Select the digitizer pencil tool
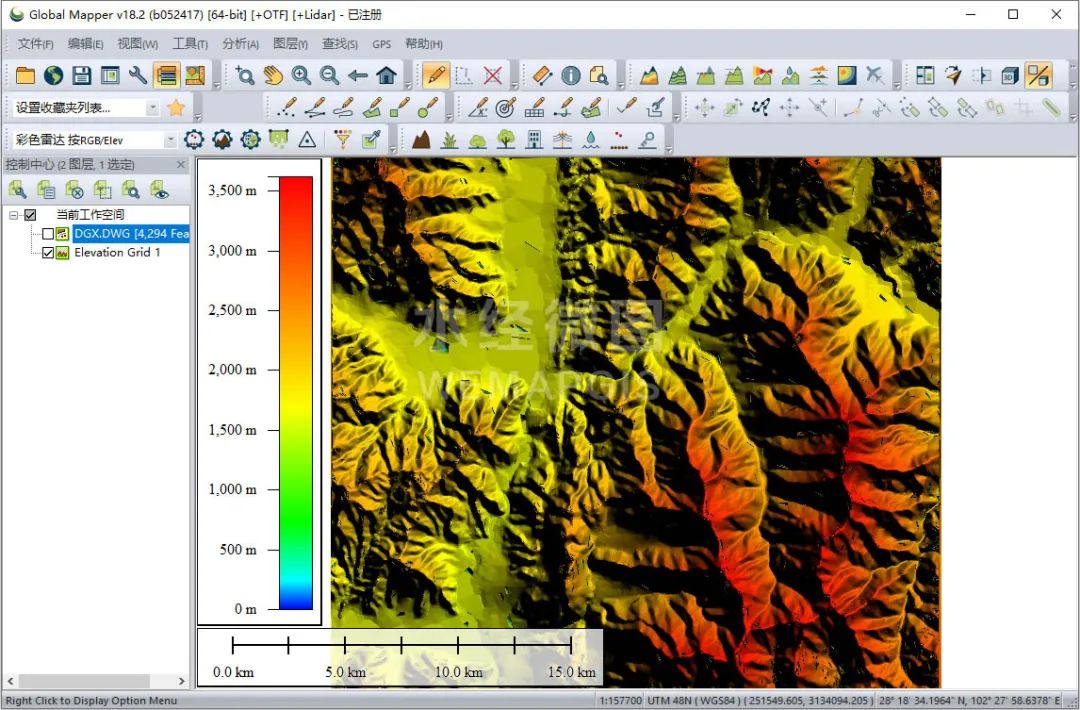 point(435,75)
